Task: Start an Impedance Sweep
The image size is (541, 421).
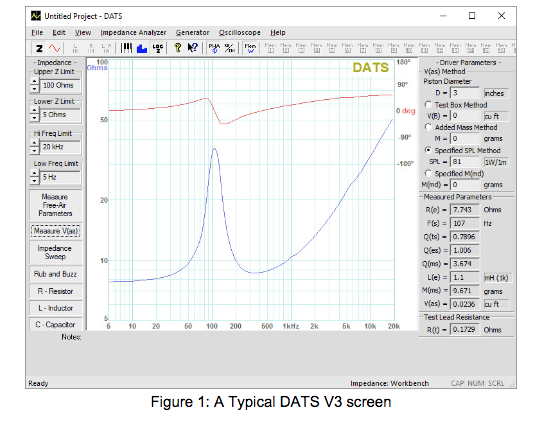Action: click(56, 252)
